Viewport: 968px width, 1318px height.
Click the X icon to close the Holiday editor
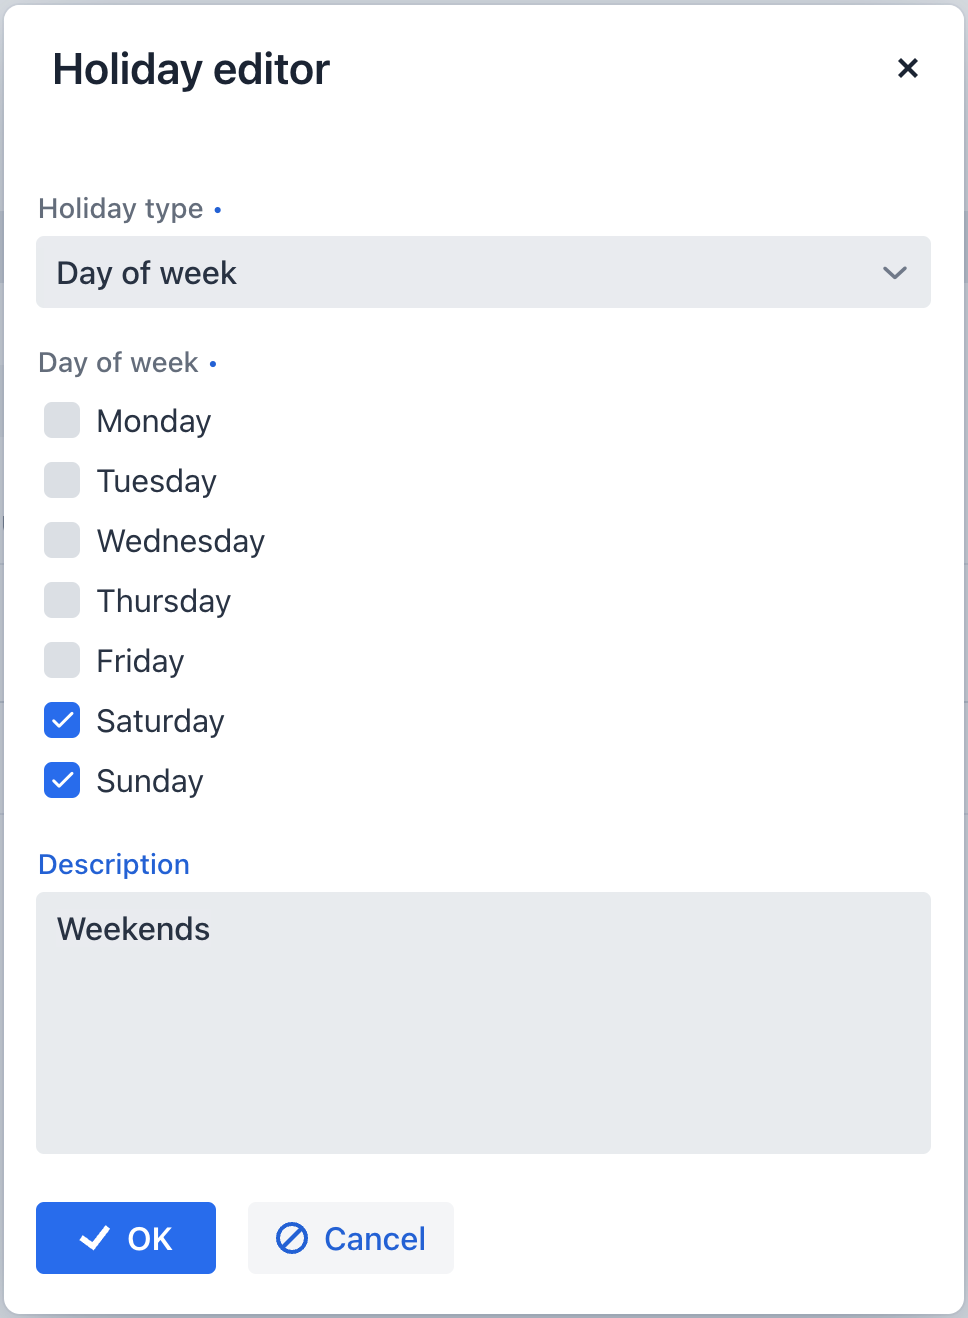[x=907, y=68]
